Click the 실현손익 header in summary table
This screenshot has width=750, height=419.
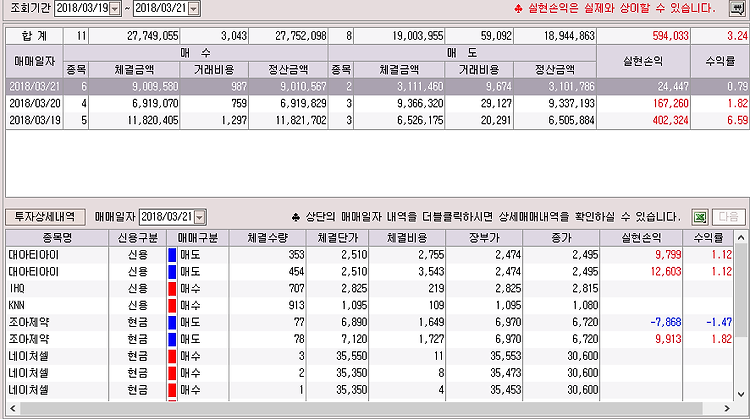pos(643,61)
